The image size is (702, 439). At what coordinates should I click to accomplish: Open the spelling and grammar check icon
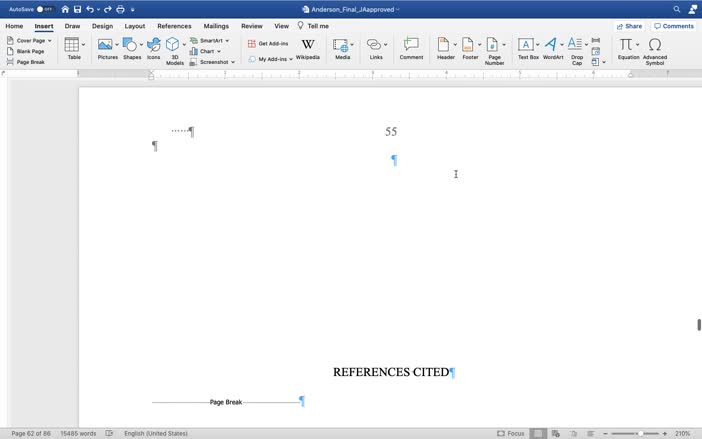click(x=109, y=434)
